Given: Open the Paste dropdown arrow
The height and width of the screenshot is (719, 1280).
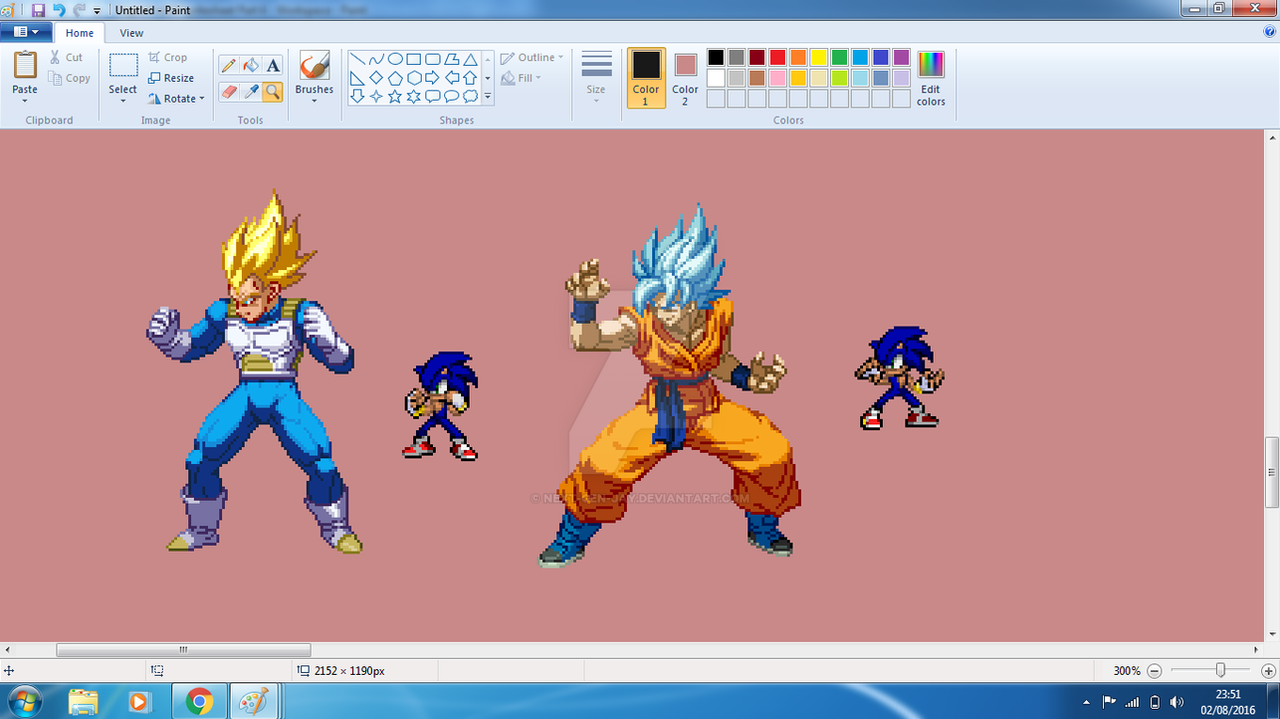Looking at the screenshot, I should 25,102.
